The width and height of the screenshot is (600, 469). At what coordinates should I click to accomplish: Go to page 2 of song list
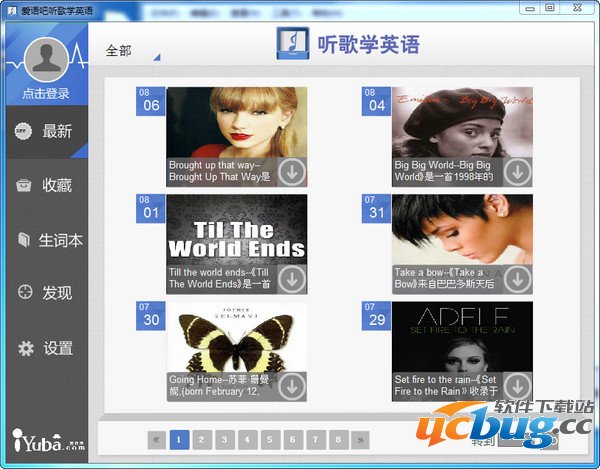click(202, 439)
